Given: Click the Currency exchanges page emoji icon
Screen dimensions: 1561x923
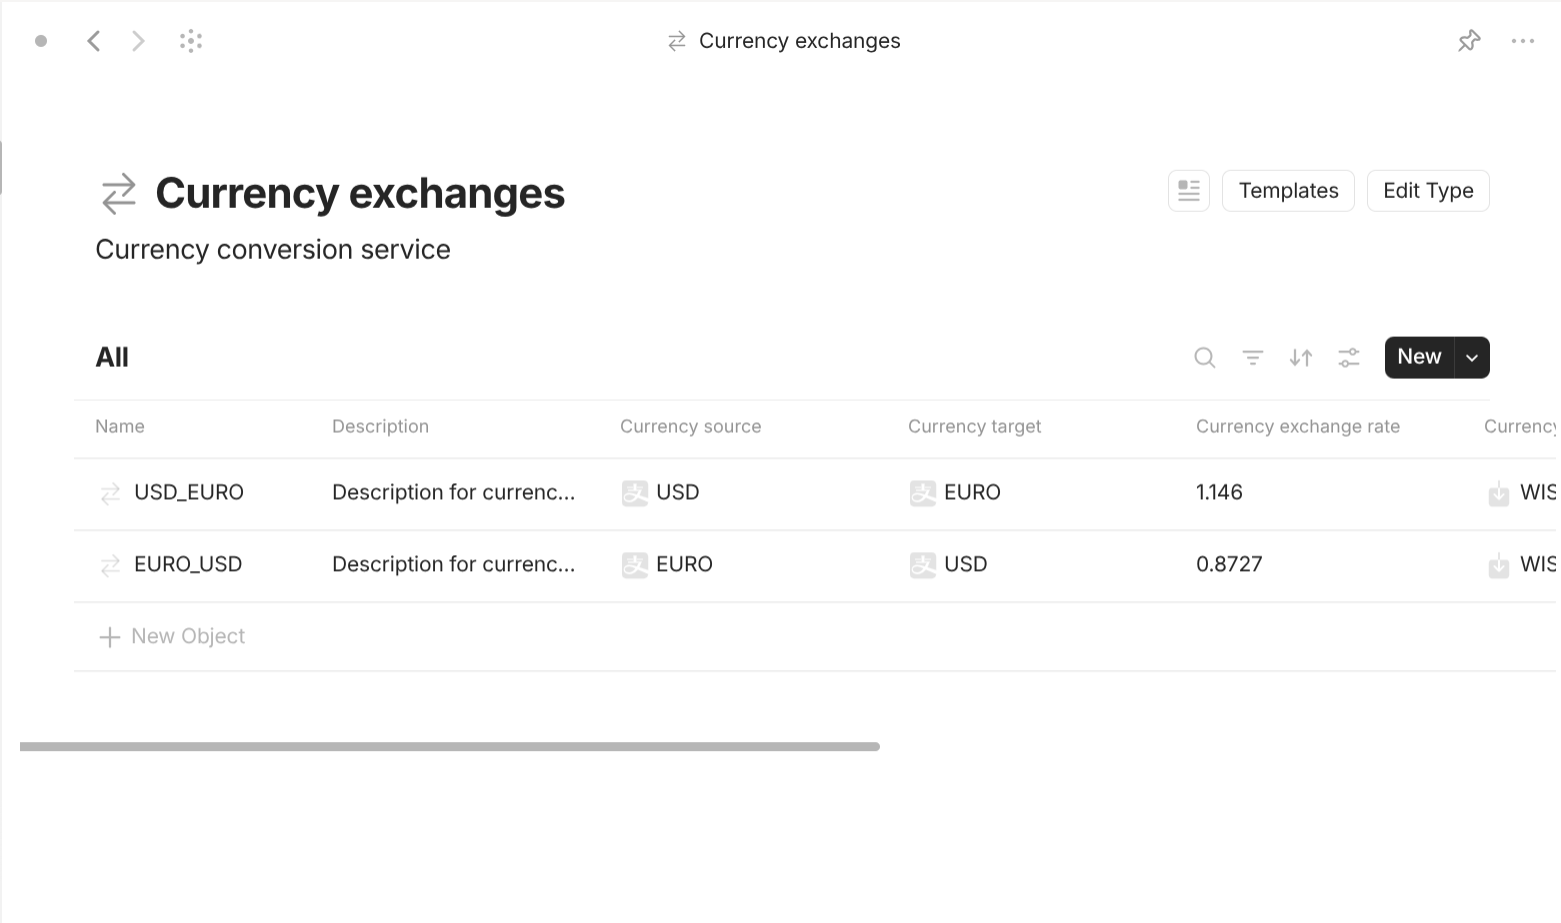Looking at the screenshot, I should (117, 193).
